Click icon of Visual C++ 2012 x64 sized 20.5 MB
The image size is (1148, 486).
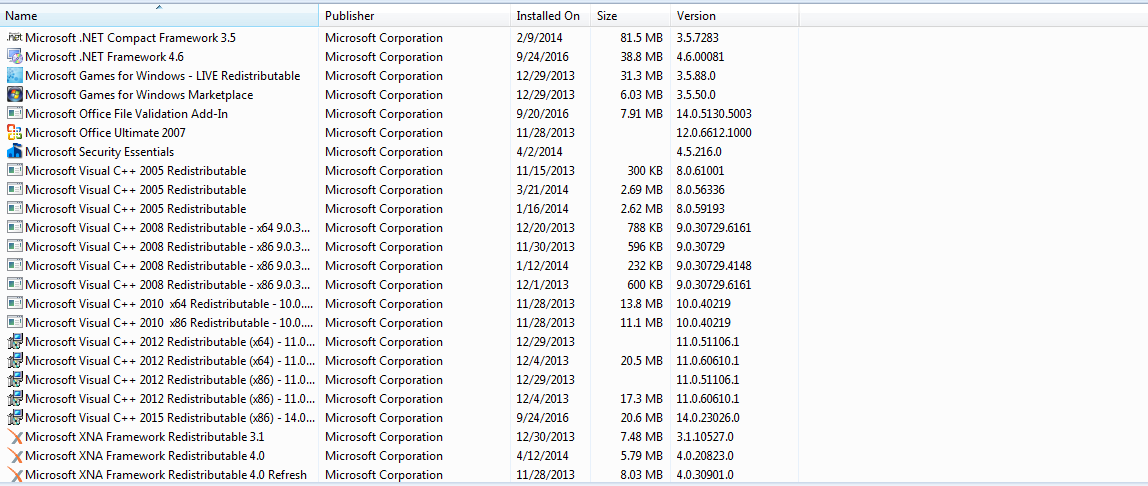click(14, 361)
